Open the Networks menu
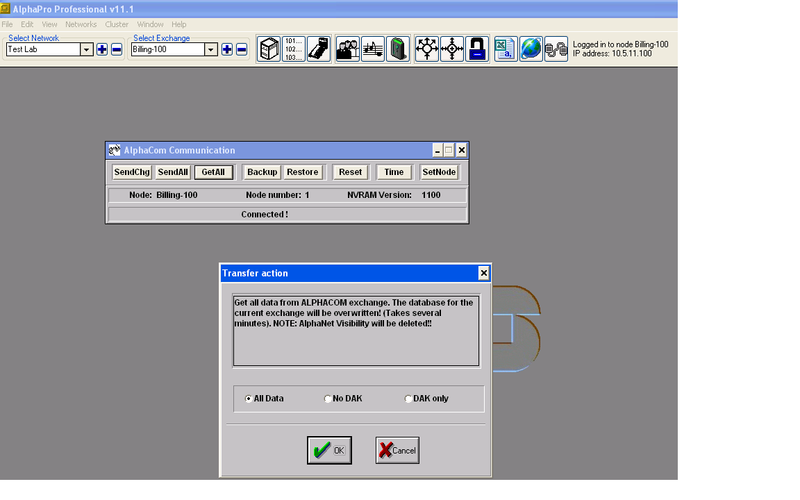 [81, 24]
